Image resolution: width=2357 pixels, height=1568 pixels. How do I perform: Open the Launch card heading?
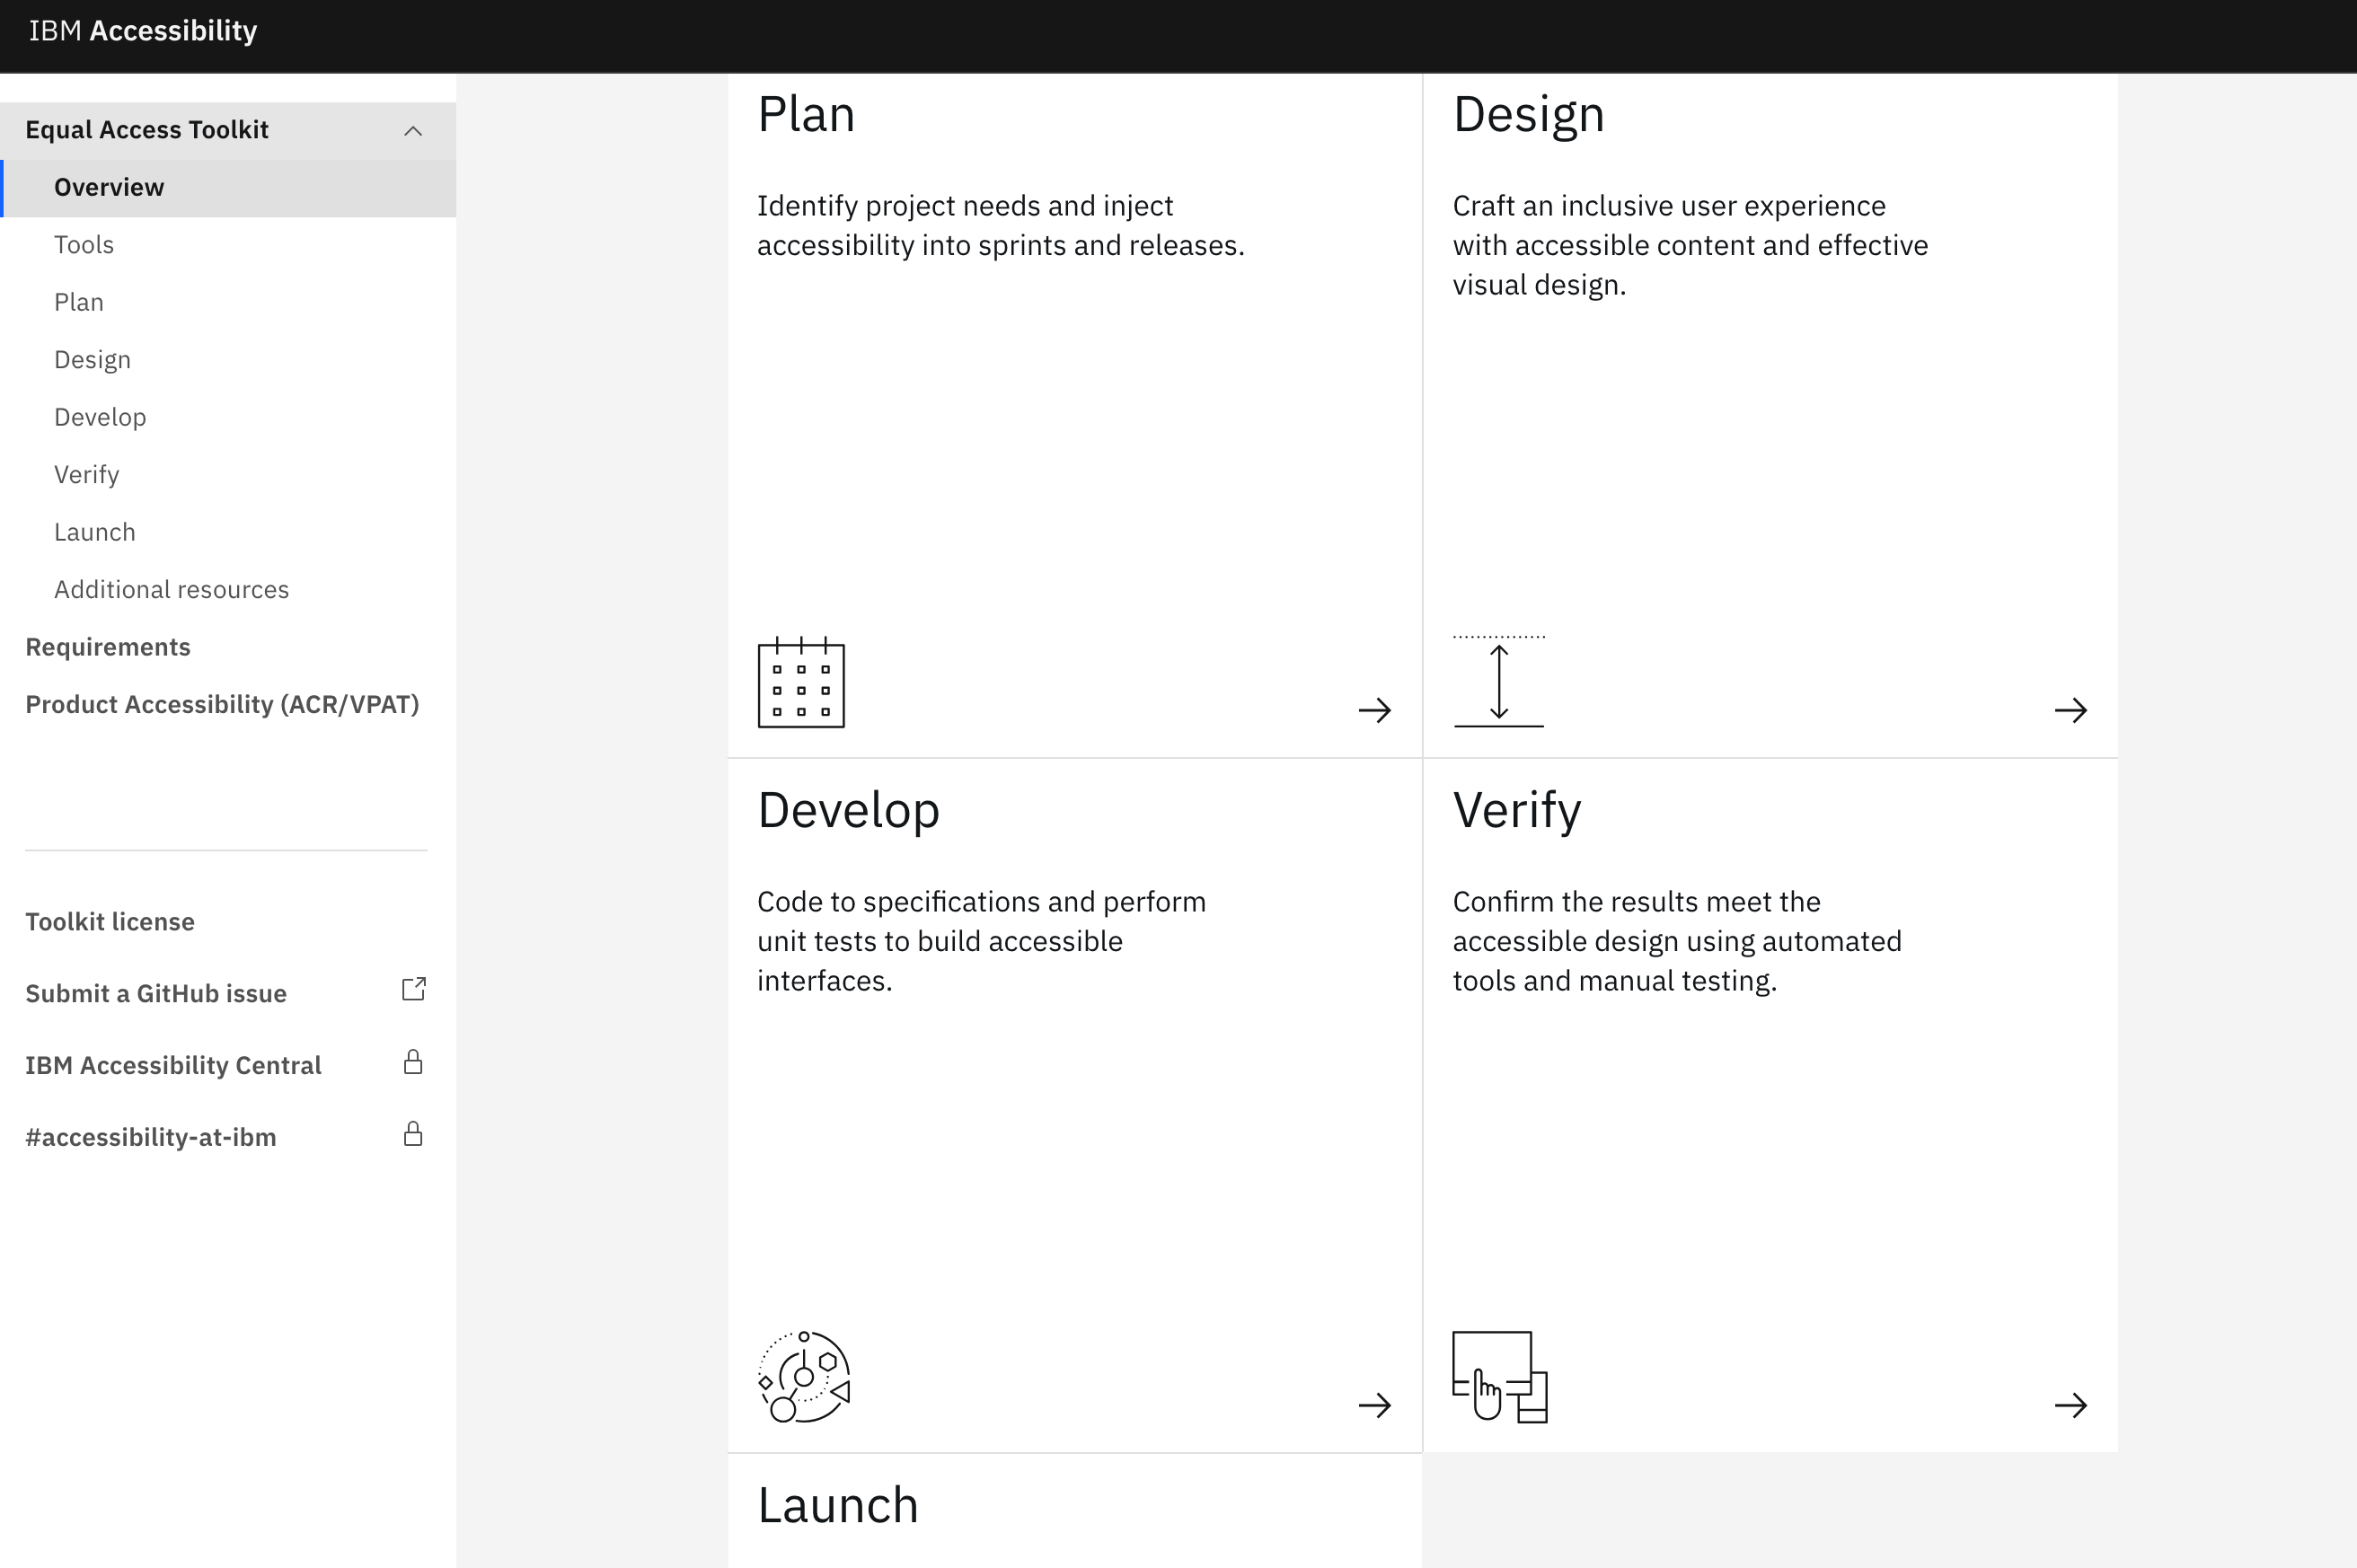pos(838,1506)
